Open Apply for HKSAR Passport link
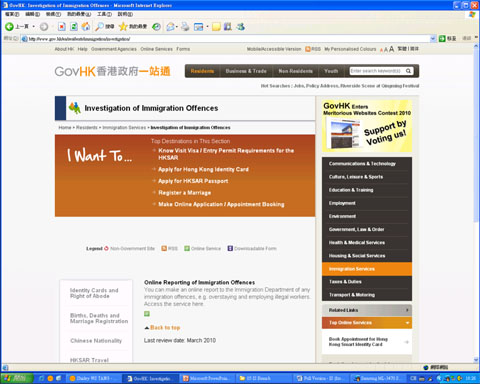Image resolution: width=480 pixels, height=384 pixels. (193, 181)
